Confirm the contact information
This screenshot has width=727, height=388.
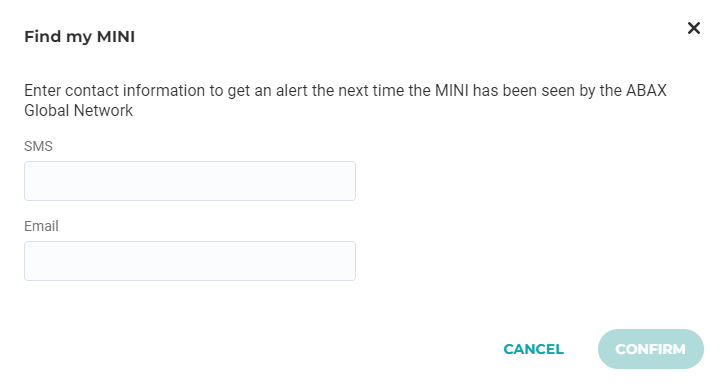tap(650, 349)
